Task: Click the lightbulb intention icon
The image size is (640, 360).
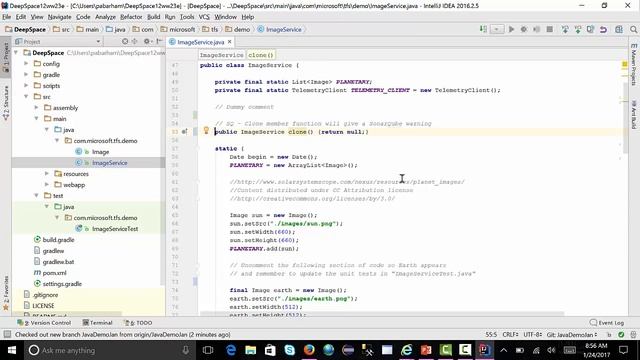Action: tap(206, 131)
